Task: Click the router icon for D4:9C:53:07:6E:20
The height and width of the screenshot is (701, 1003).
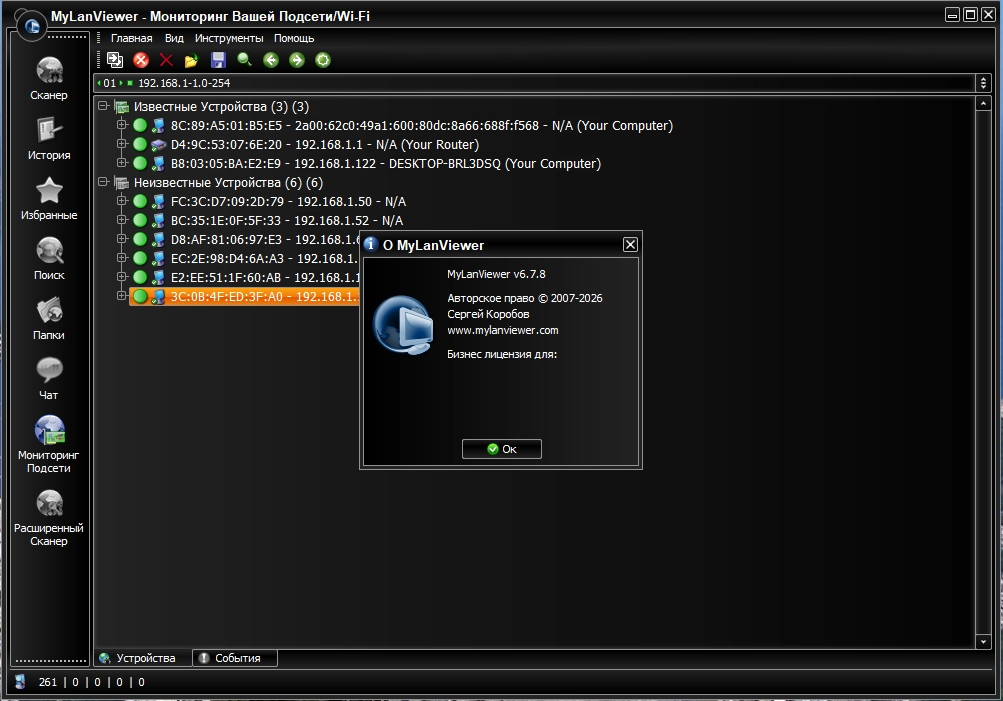Action: pyautogui.click(x=158, y=145)
